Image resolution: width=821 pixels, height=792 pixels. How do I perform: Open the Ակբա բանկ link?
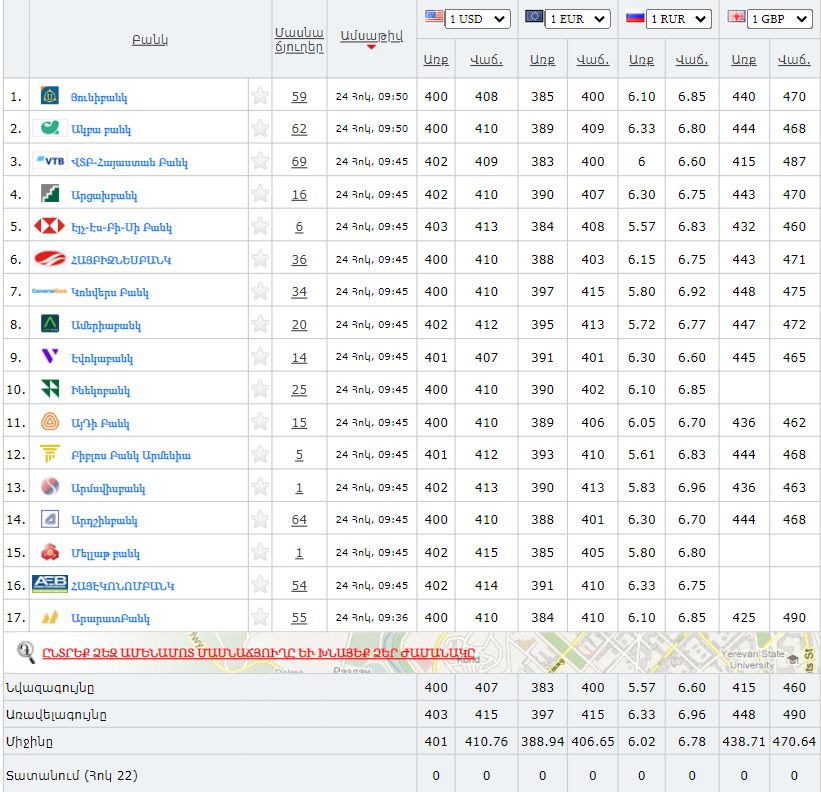(x=101, y=130)
